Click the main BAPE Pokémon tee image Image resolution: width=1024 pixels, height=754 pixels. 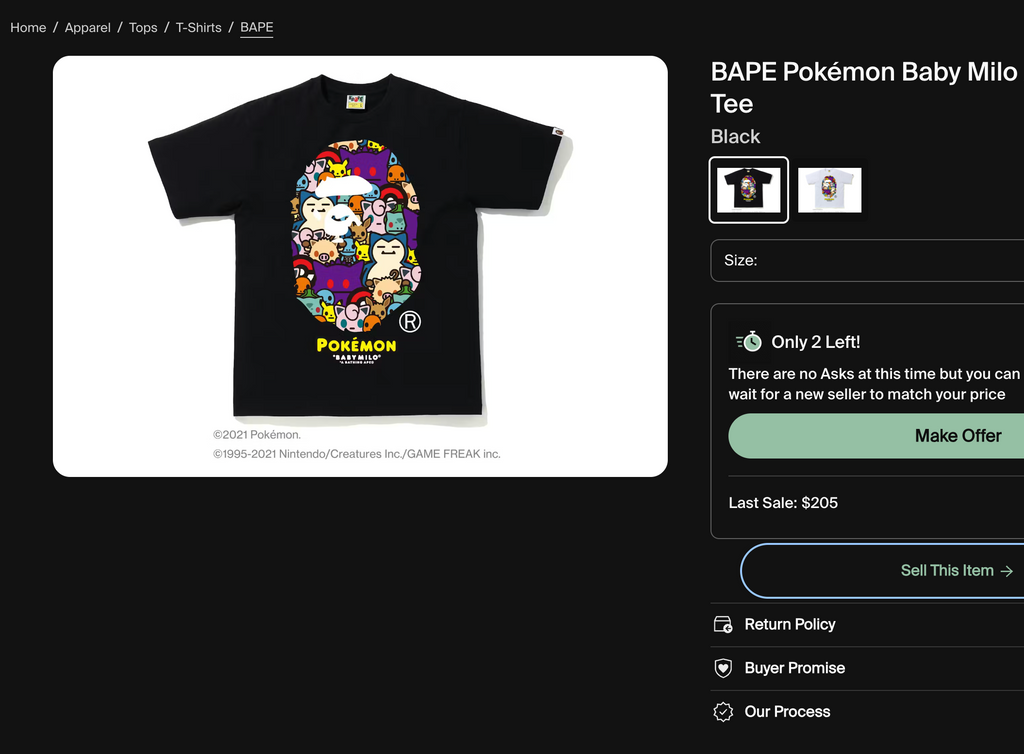[x=360, y=265]
